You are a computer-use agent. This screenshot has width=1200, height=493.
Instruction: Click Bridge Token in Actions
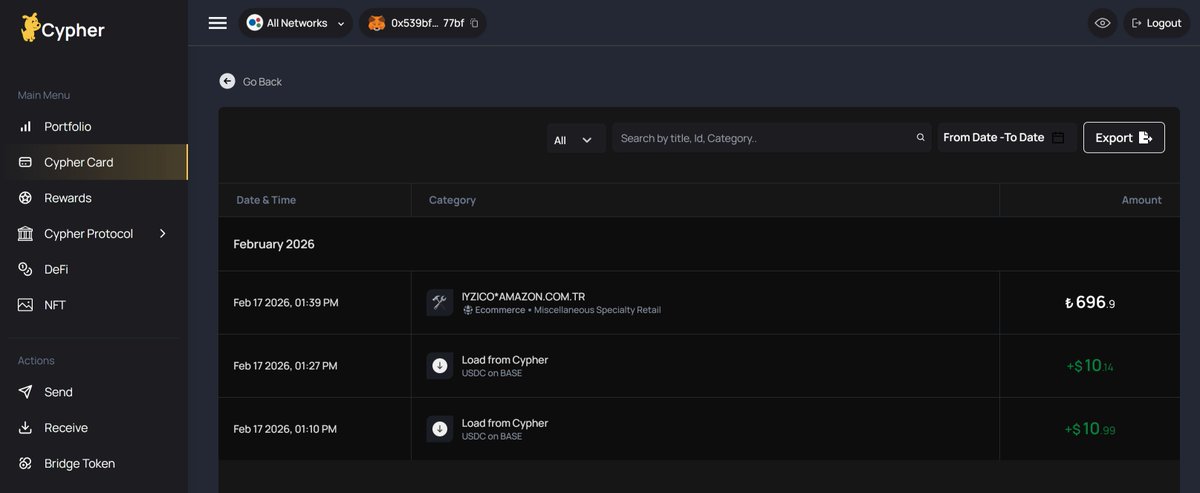pos(94,464)
